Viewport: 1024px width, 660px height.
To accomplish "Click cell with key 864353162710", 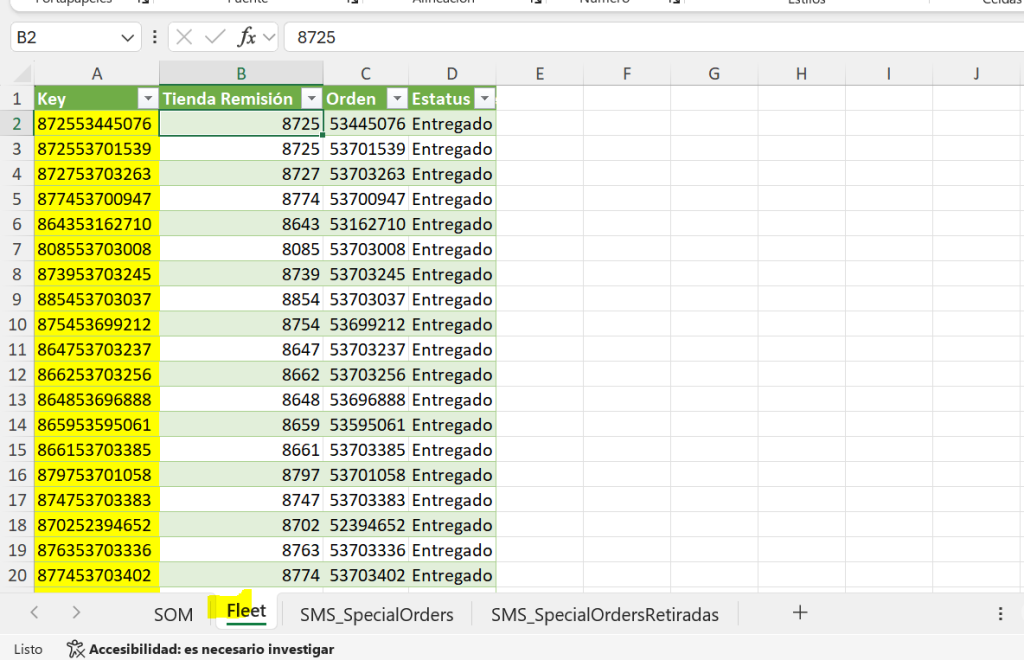I will [97, 224].
